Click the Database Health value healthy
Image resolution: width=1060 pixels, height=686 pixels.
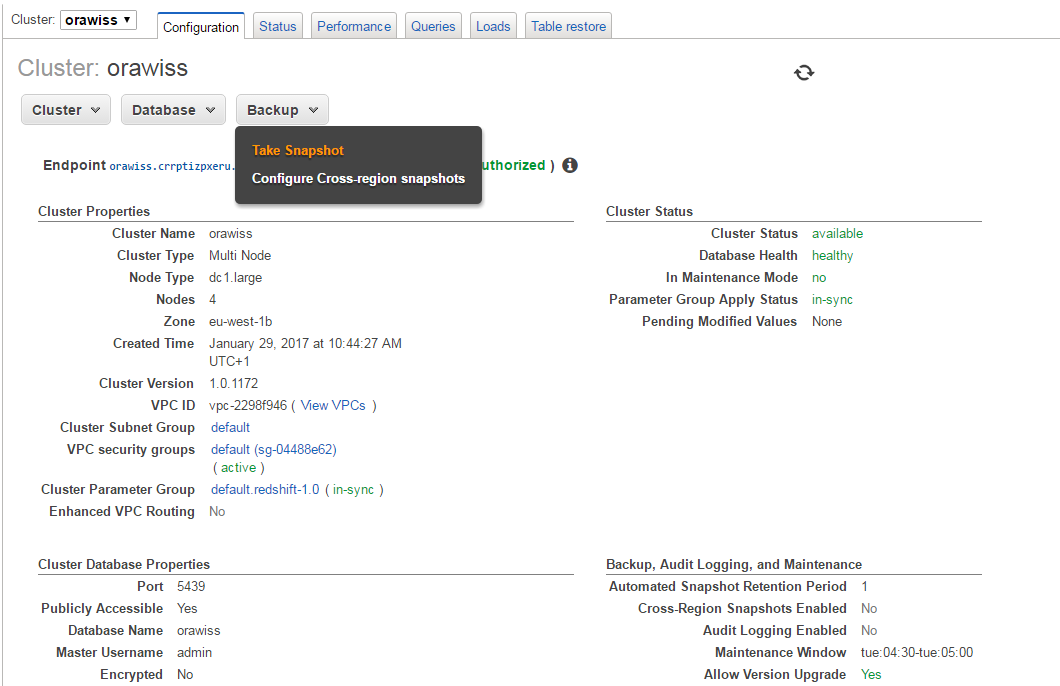click(832, 255)
